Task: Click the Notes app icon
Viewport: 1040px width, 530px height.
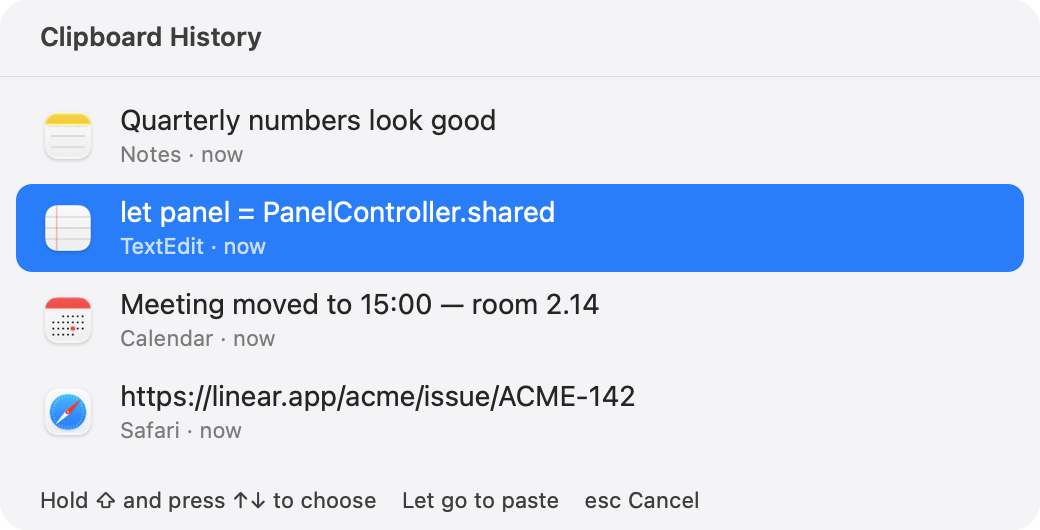Action: [68, 137]
